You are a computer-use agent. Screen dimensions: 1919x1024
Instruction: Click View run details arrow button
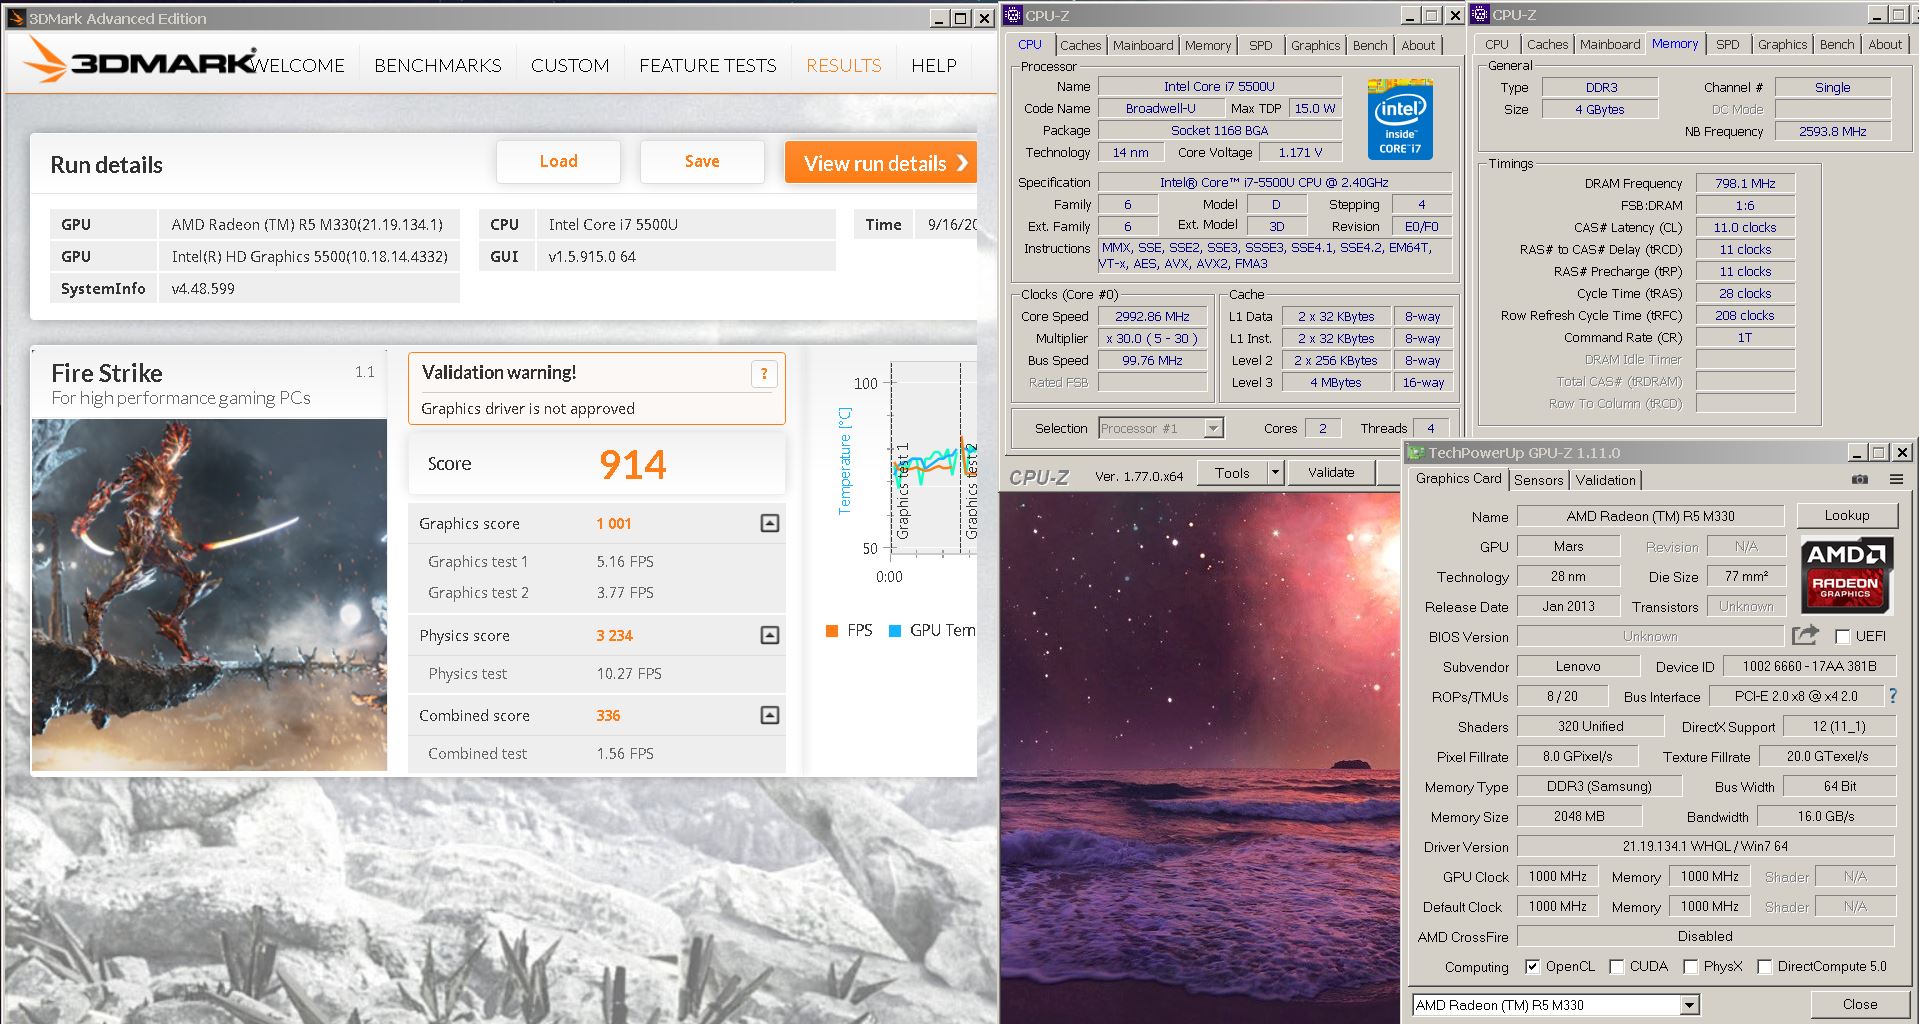click(x=881, y=163)
